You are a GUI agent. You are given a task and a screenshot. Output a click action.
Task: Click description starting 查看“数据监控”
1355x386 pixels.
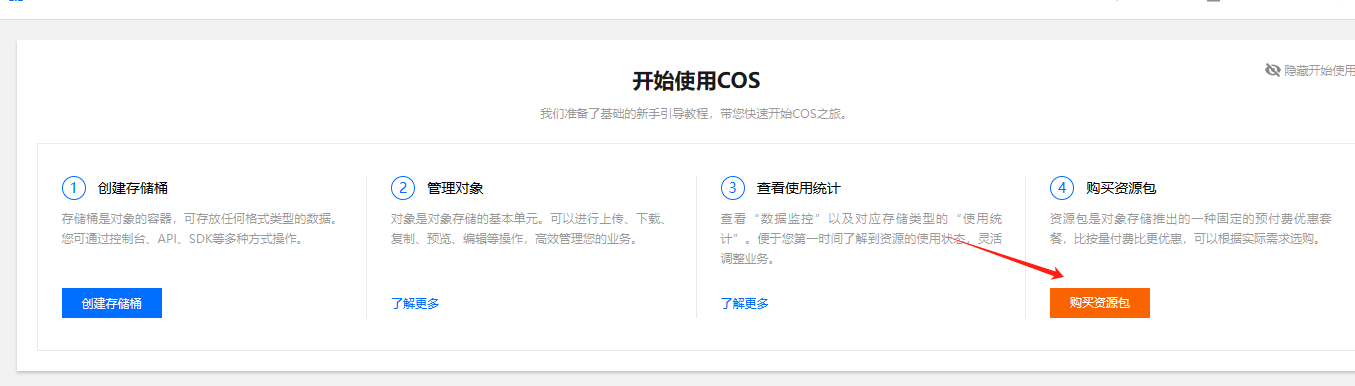[x=860, y=238]
